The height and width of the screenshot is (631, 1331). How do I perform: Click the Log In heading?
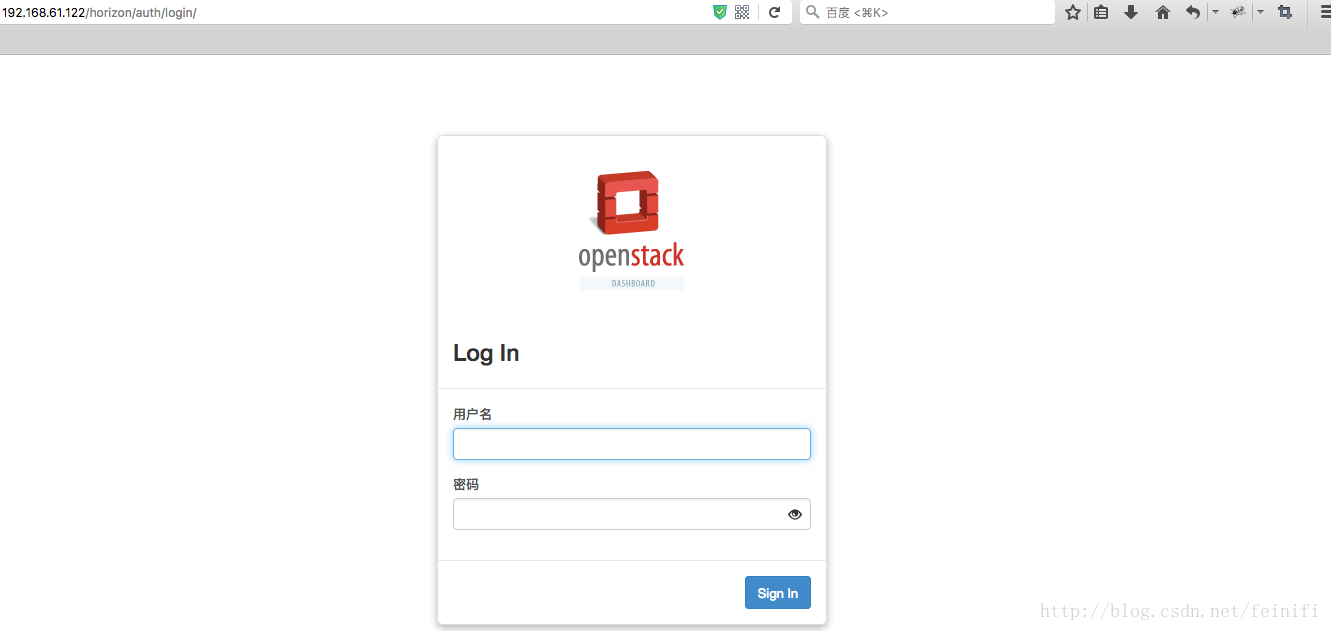click(x=486, y=353)
